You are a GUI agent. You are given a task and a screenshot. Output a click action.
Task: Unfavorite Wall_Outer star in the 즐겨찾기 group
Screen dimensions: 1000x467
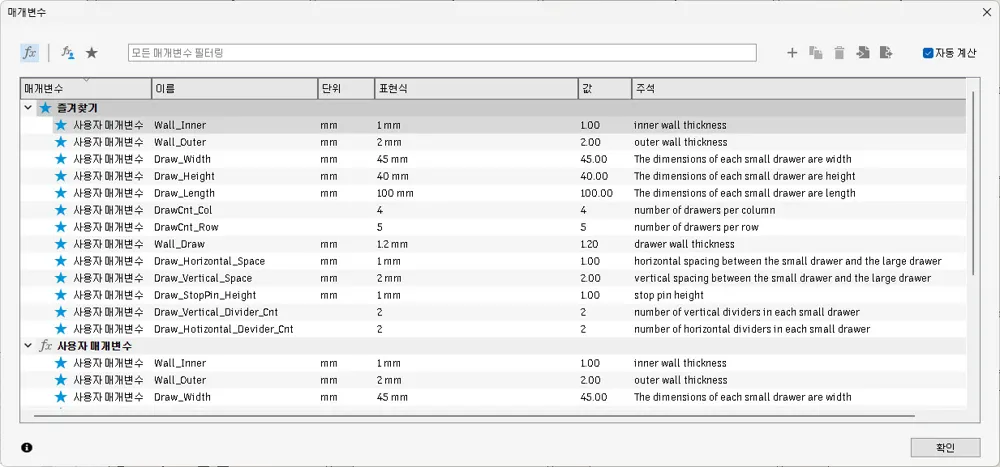tap(61, 142)
